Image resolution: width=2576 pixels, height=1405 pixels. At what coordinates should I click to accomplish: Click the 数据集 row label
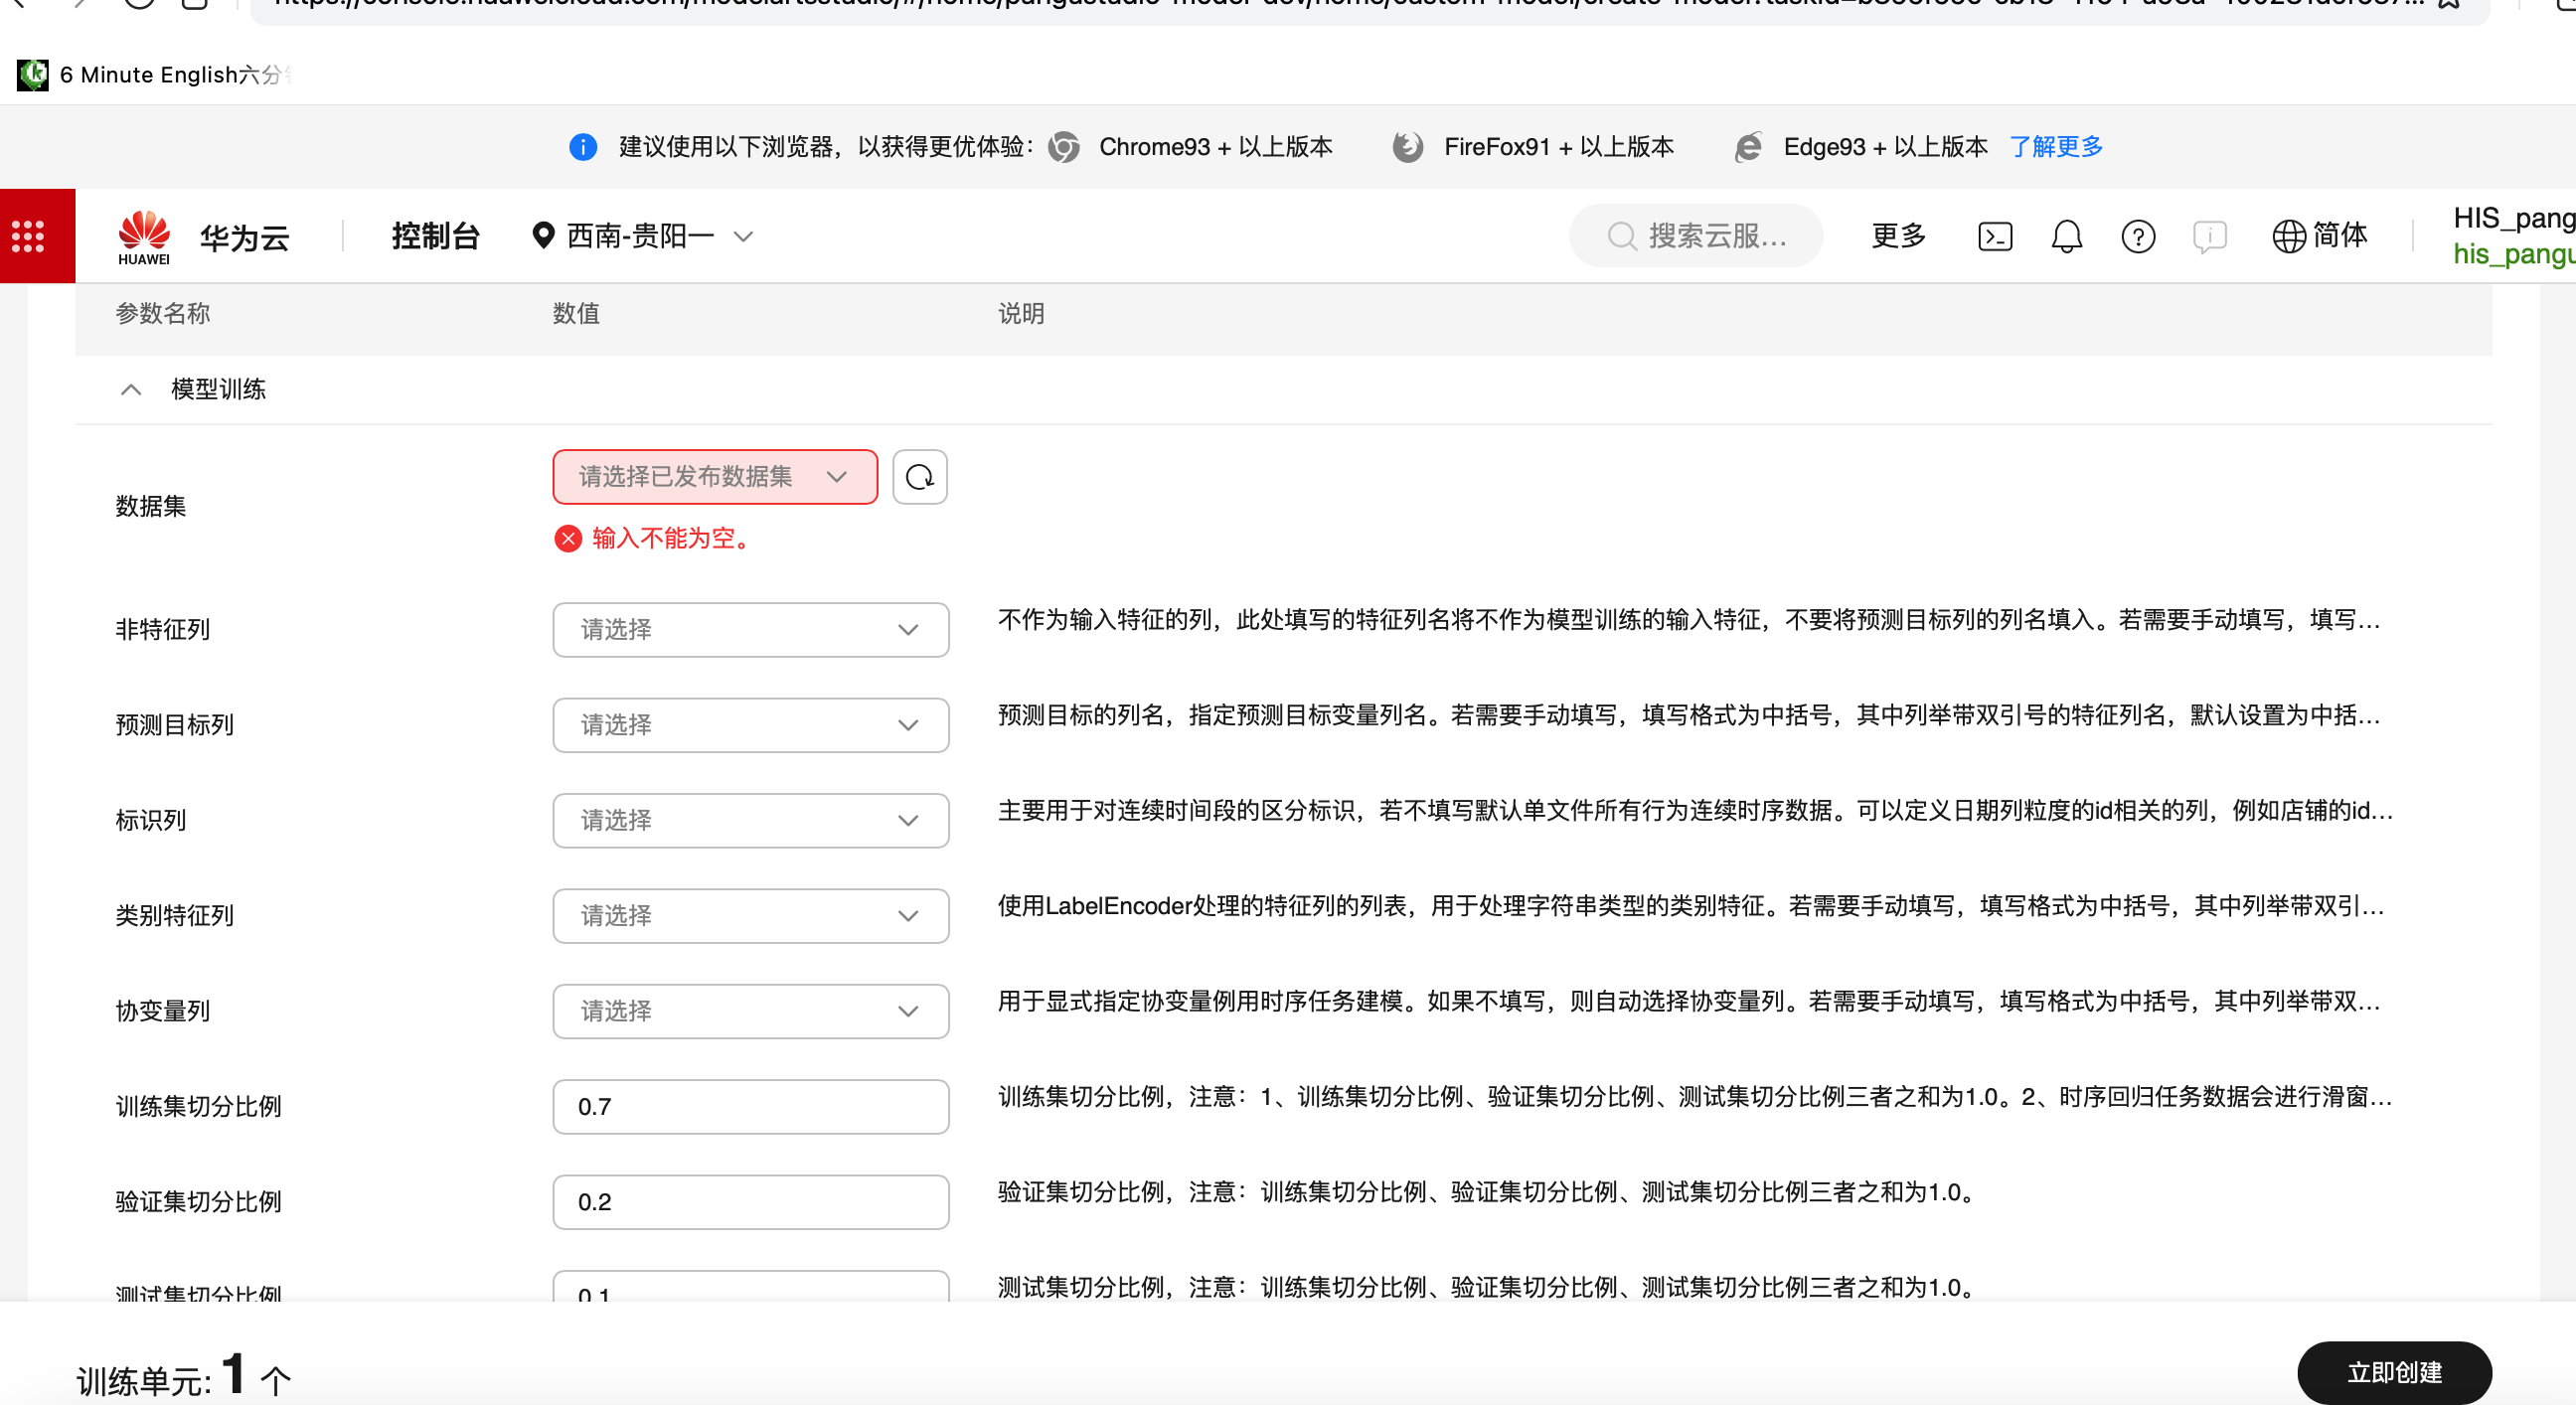(151, 507)
